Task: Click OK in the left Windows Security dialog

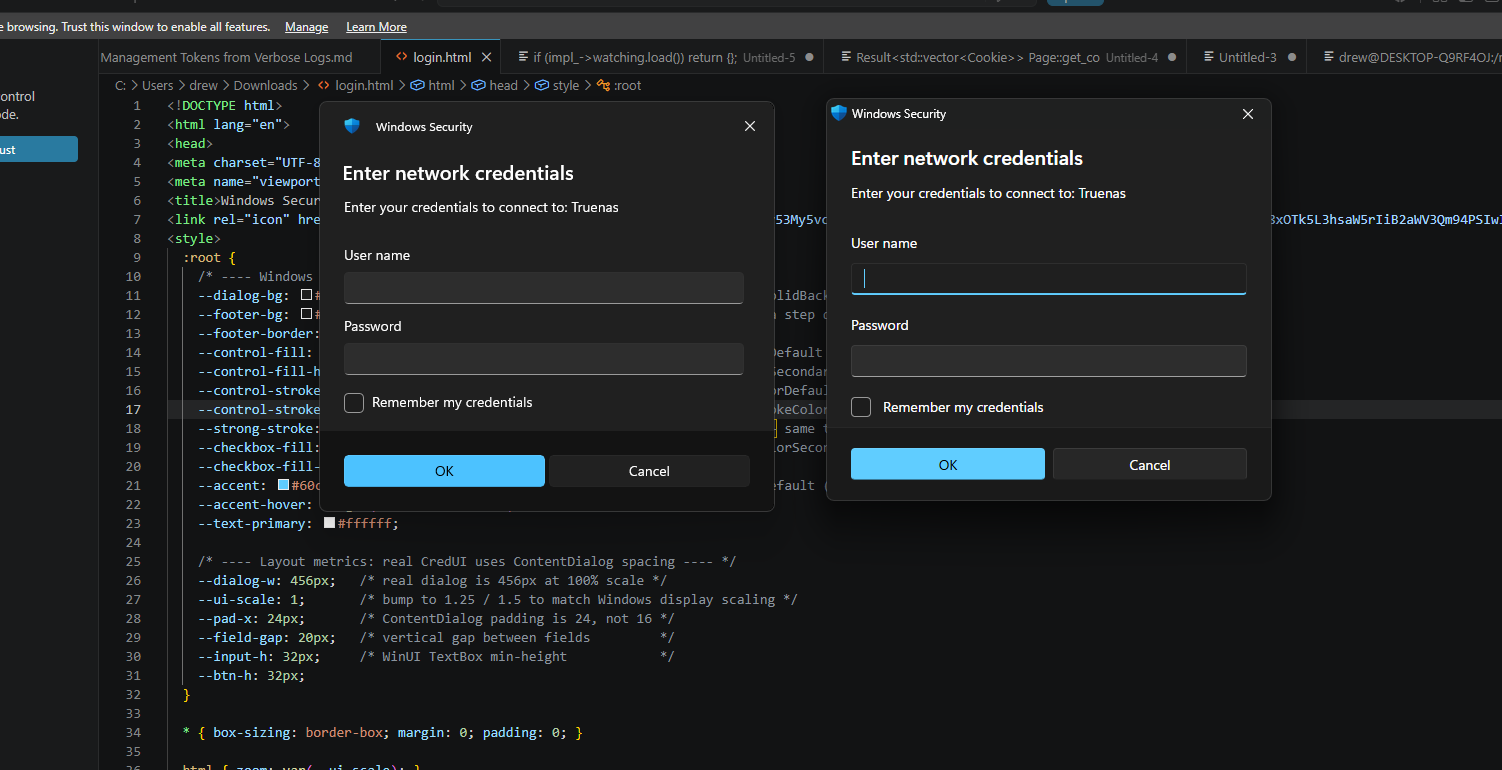Action: (x=444, y=471)
